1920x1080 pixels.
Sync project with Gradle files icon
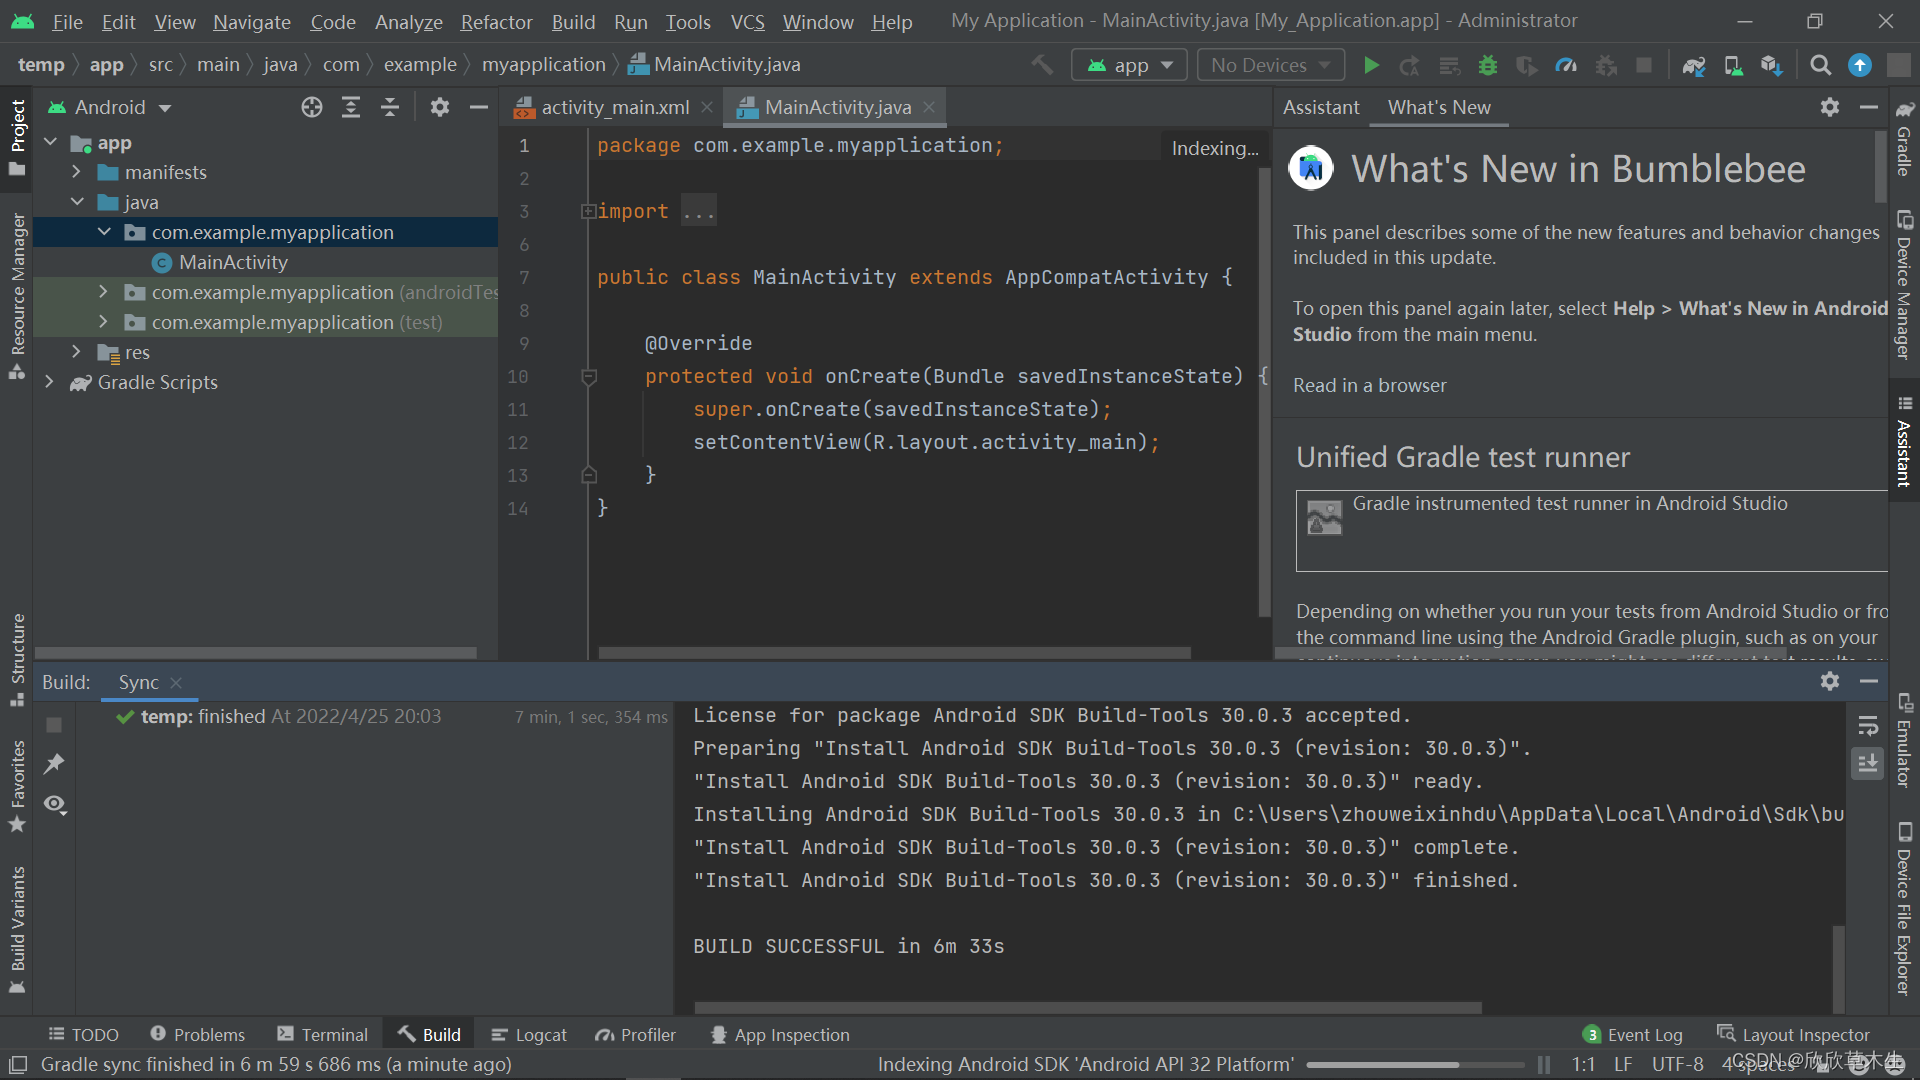pos(1693,65)
